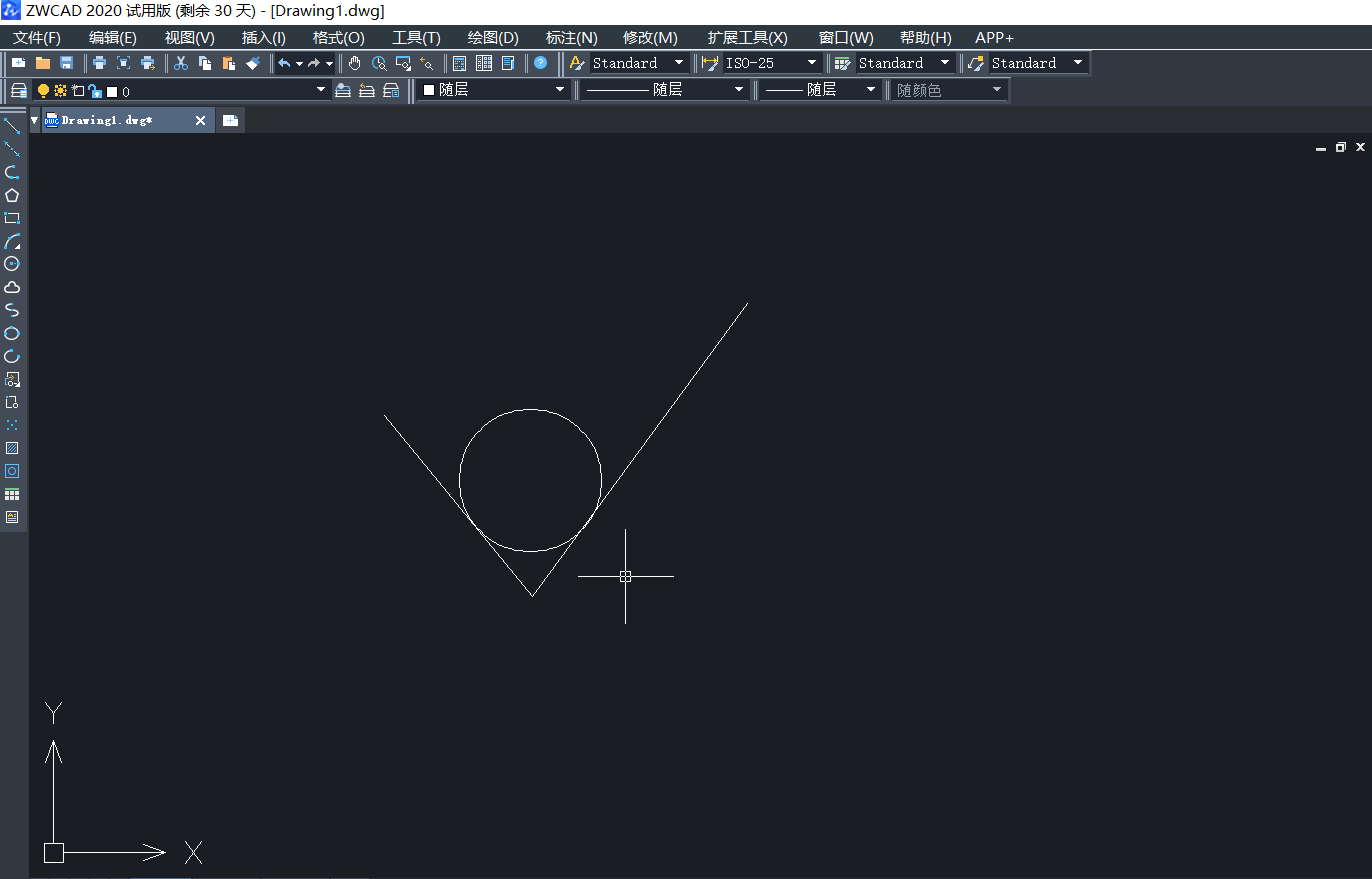Viewport: 1372px width, 879px height.
Task: Insert a table with the Table tool
Action: pos(12,494)
